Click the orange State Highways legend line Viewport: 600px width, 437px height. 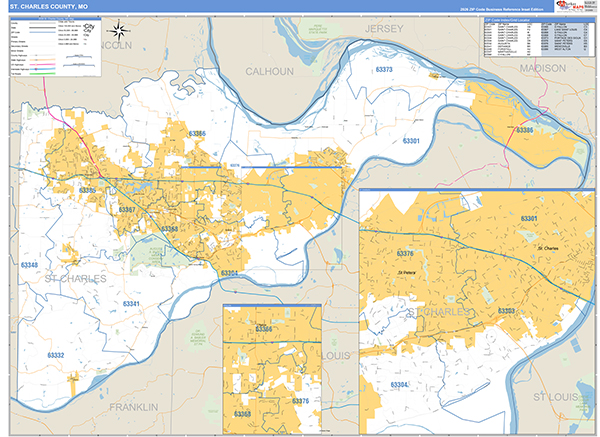coord(42,60)
